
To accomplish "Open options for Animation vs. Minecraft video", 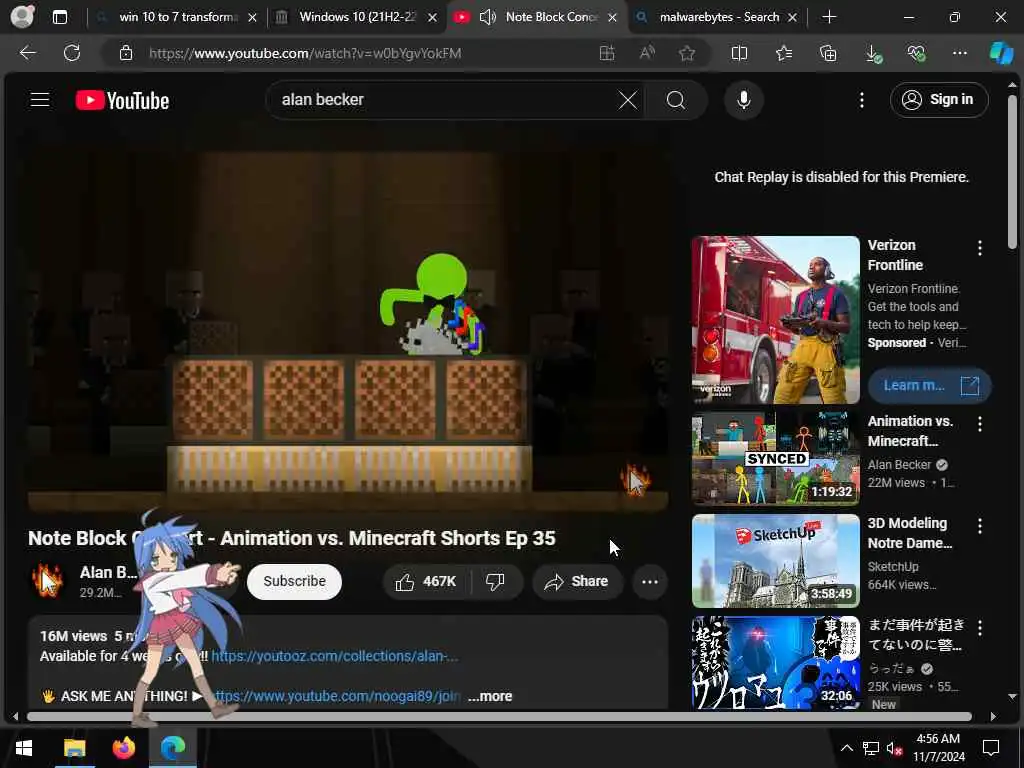I will [x=980, y=424].
